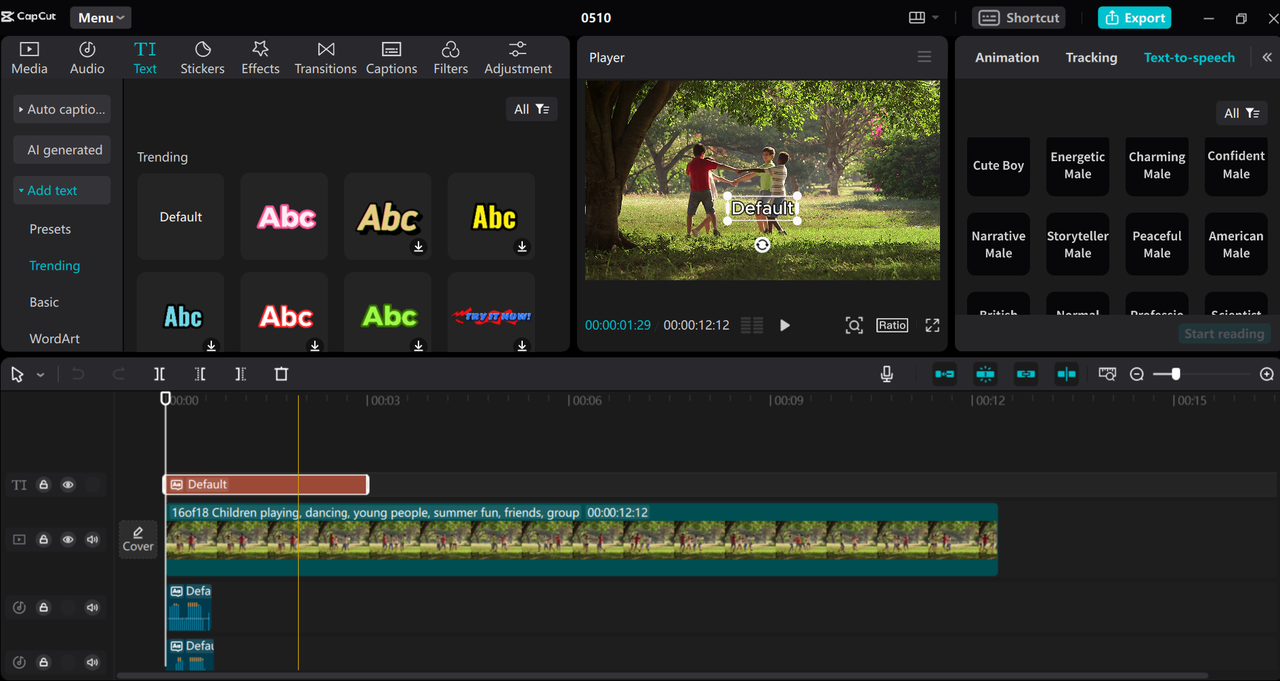Open the Player panel hamburger menu
Viewport: 1280px width, 681px height.
[x=924, y=57]
